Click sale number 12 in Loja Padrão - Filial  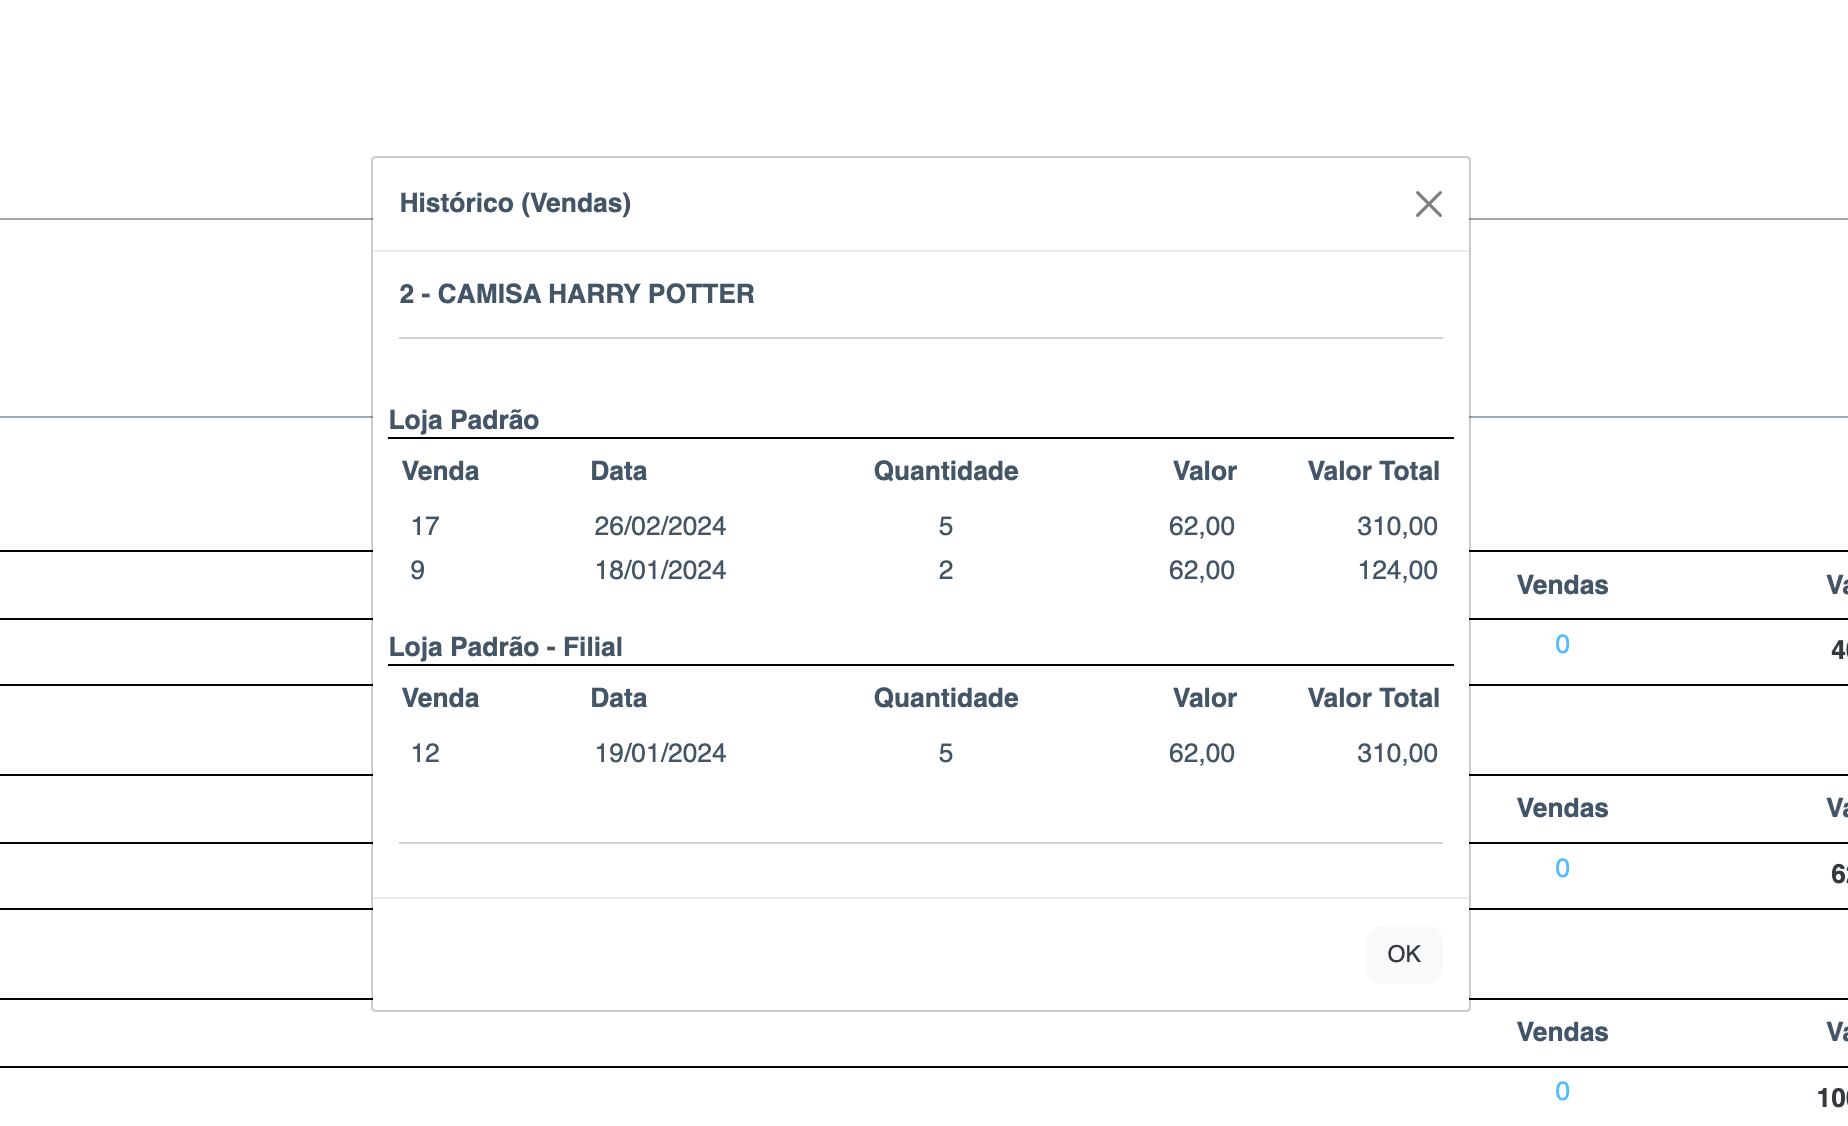pos(425,753)
